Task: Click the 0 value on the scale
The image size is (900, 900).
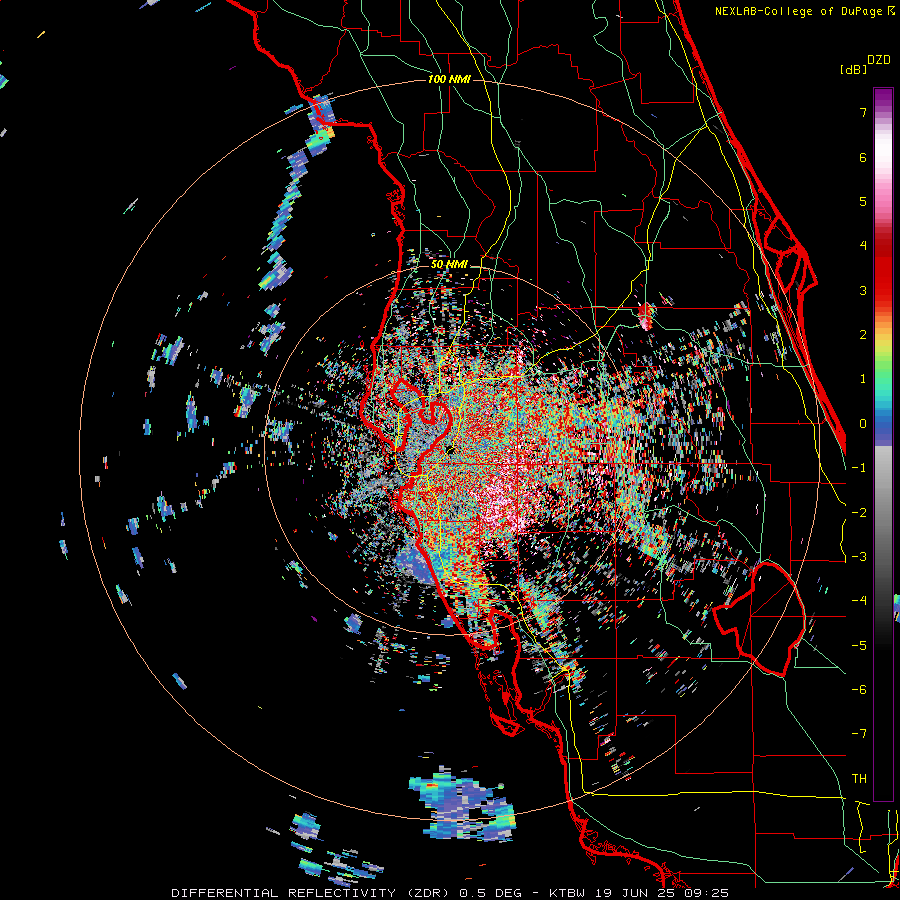Action: [x=863, y=424]
